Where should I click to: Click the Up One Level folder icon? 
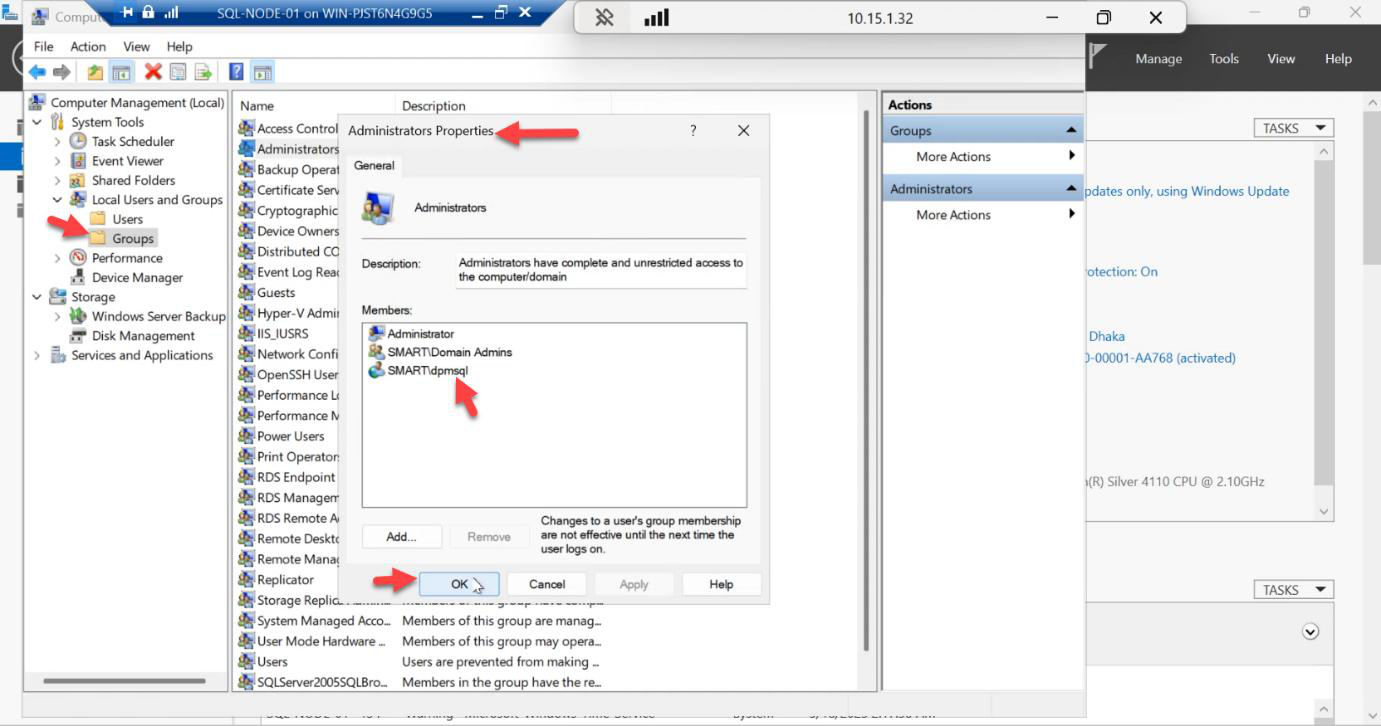click(95, 72)
